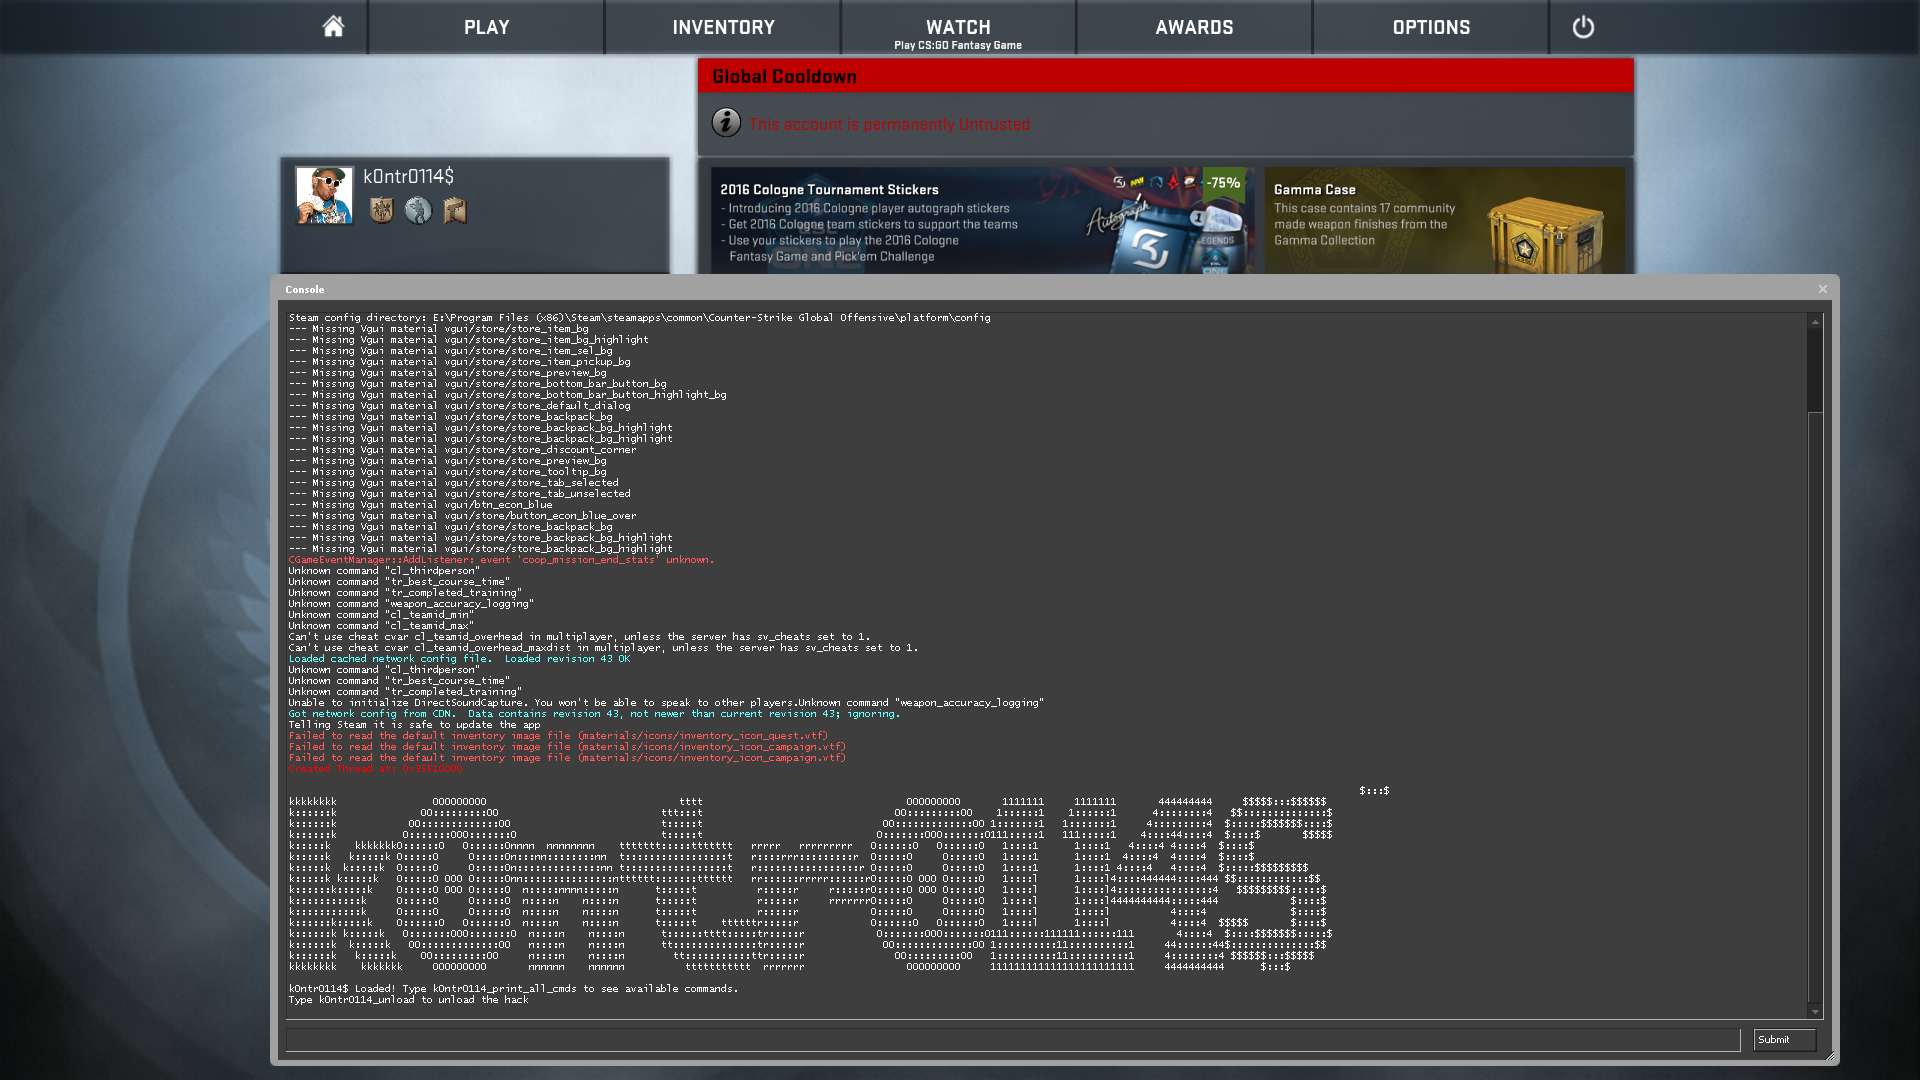This screenshot has width=1920, height=1080.
Task: Click the console scrollbar down arrow
Action: [1815, 1012]
